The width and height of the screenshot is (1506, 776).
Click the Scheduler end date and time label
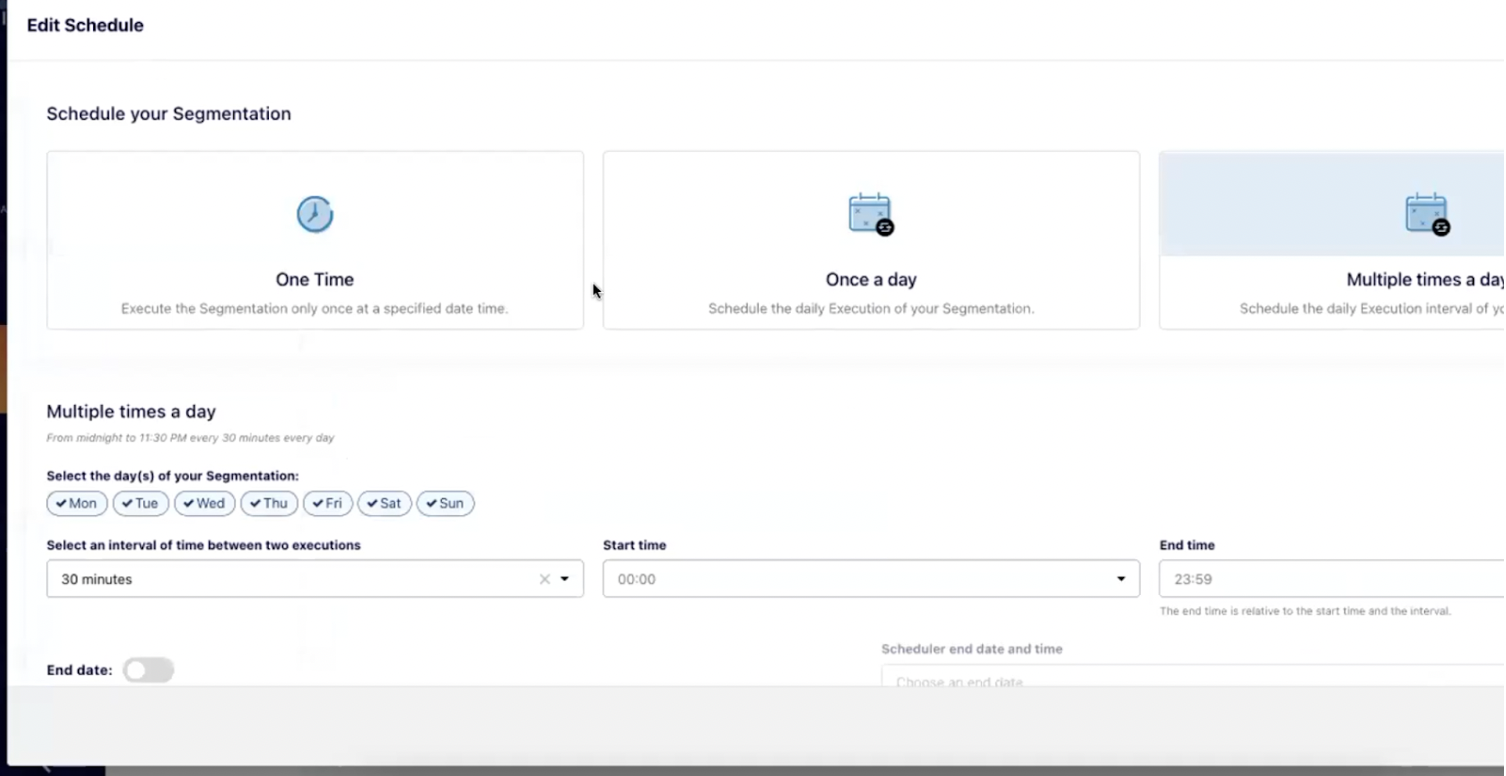972,649
